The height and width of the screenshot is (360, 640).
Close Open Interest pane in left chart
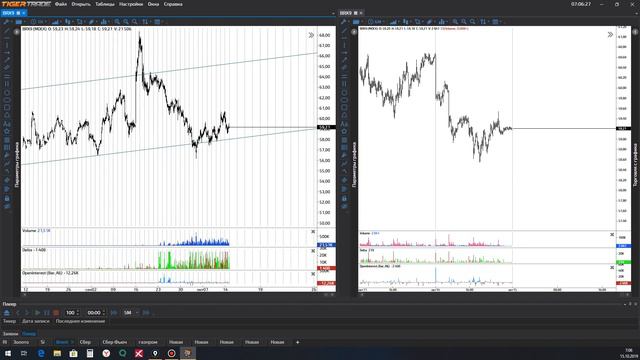click(313, 273)
